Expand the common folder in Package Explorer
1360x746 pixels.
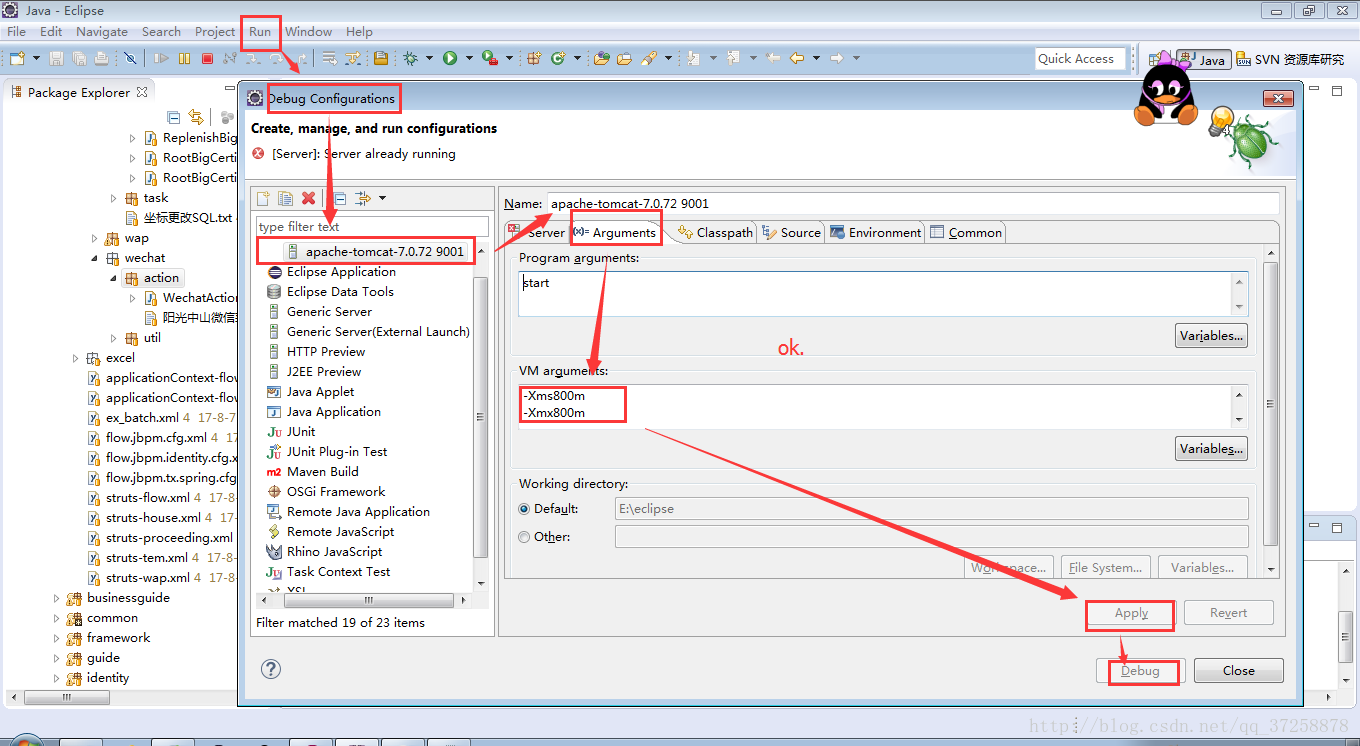tap(57, 618)
